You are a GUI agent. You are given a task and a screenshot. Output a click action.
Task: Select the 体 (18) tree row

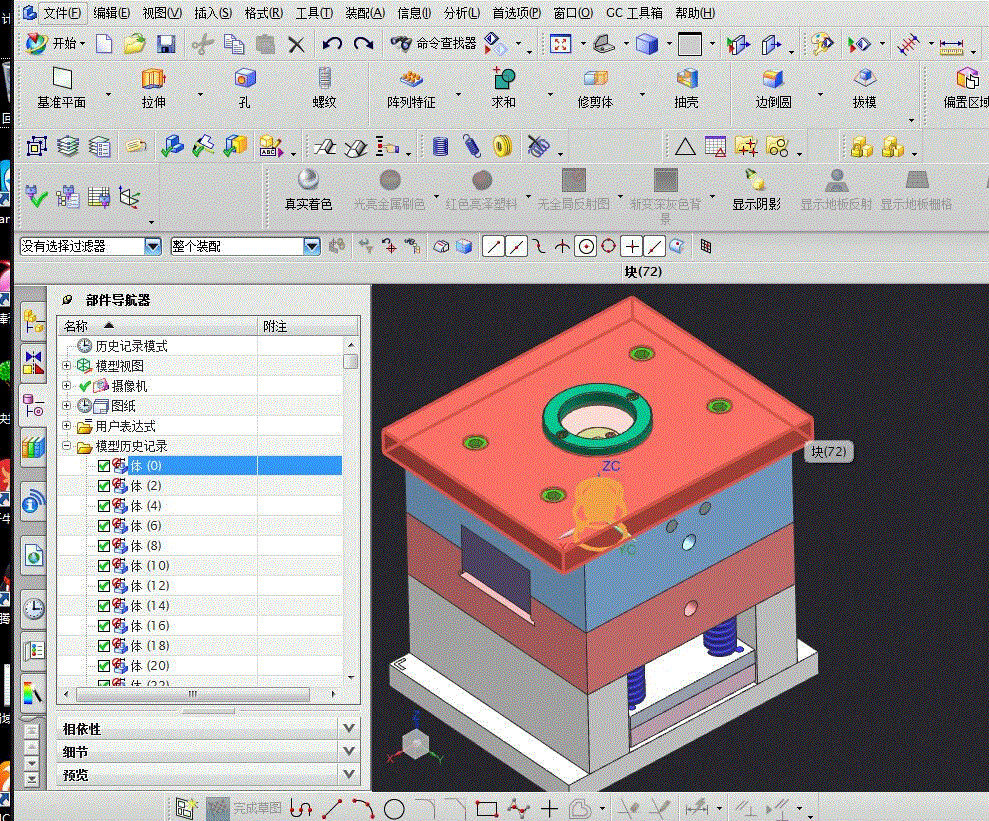(199, 646)
